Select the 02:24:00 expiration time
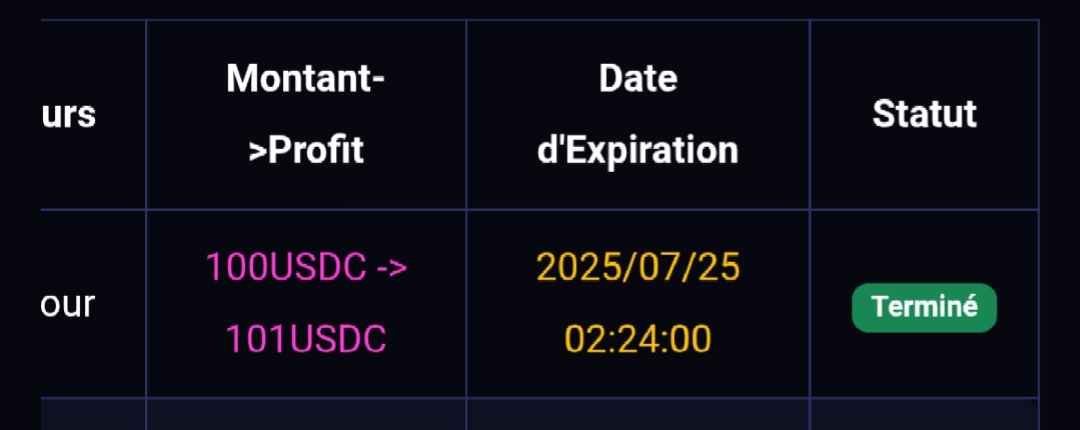Image resolution: width=1080 pixels, height=430 pixels. click(x=638, y=339)
